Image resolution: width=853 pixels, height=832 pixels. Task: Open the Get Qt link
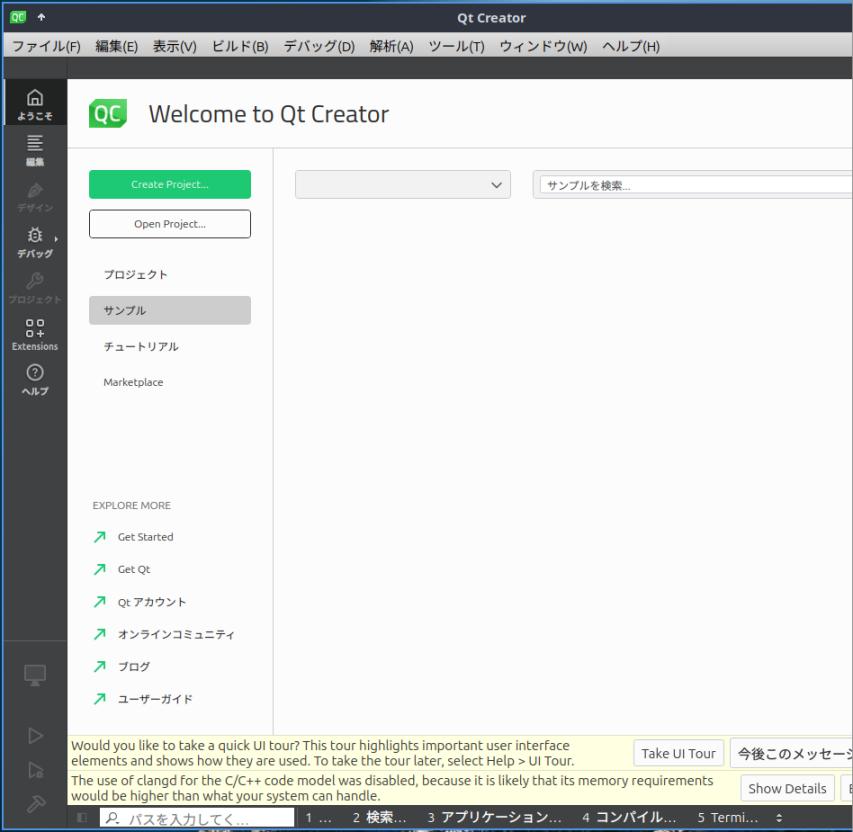coord(134,569)
